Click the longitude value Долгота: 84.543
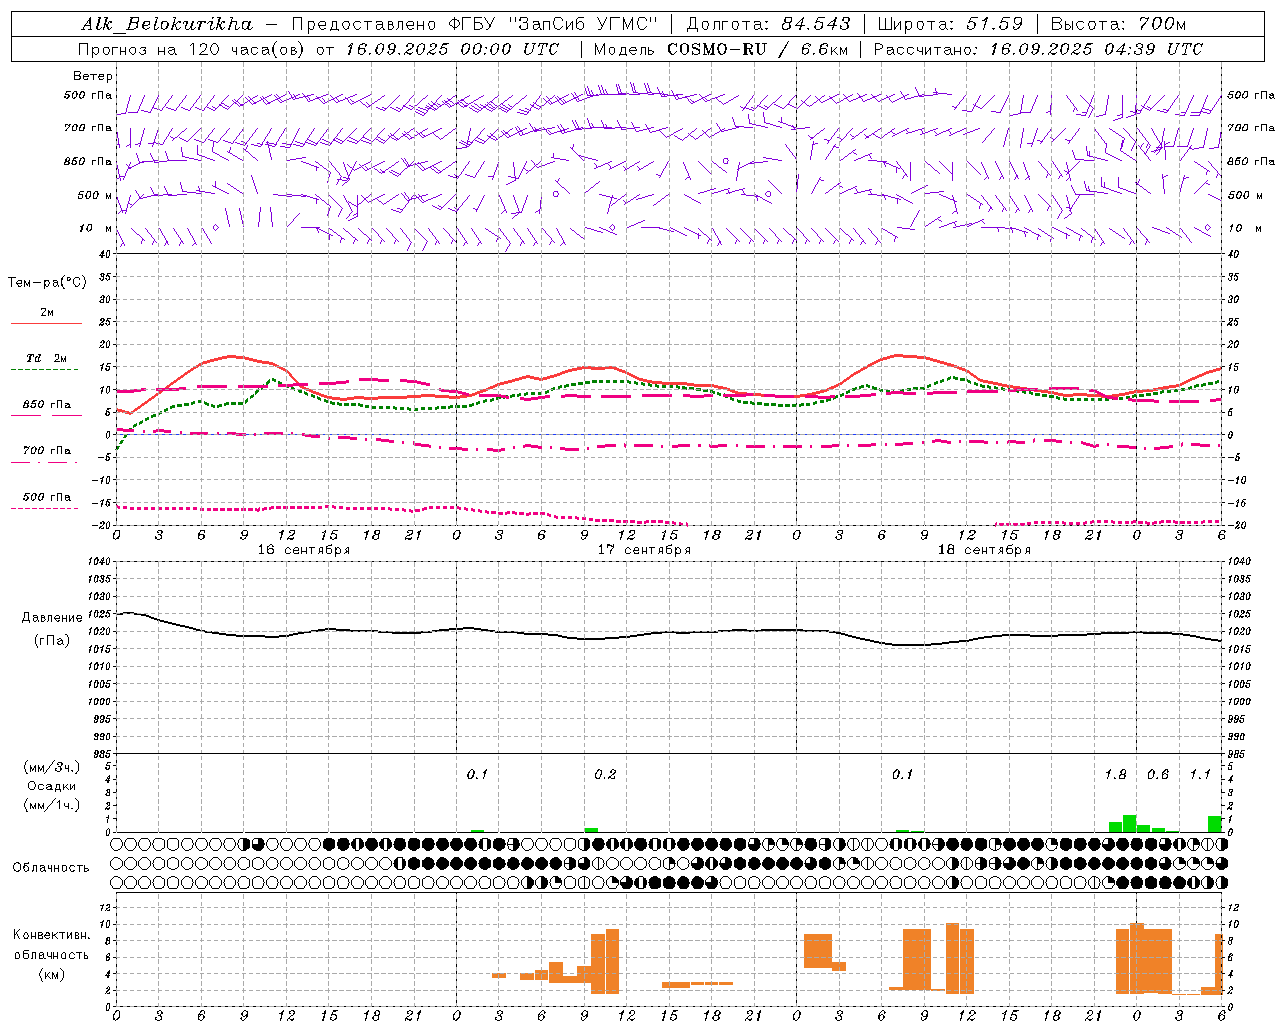Screen dimensions: 1280x1024 [x=769, y=23]
